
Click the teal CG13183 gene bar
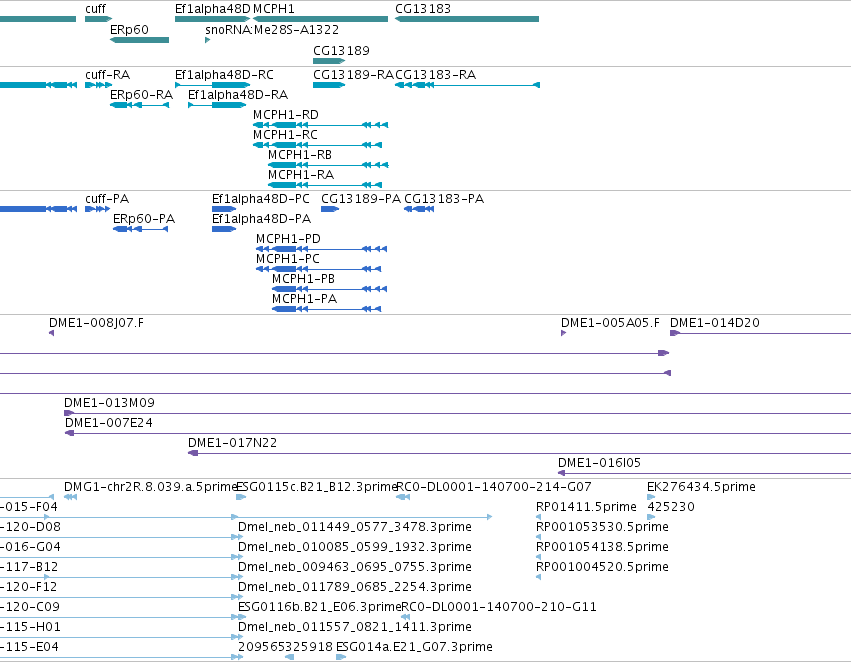(467, 19)
